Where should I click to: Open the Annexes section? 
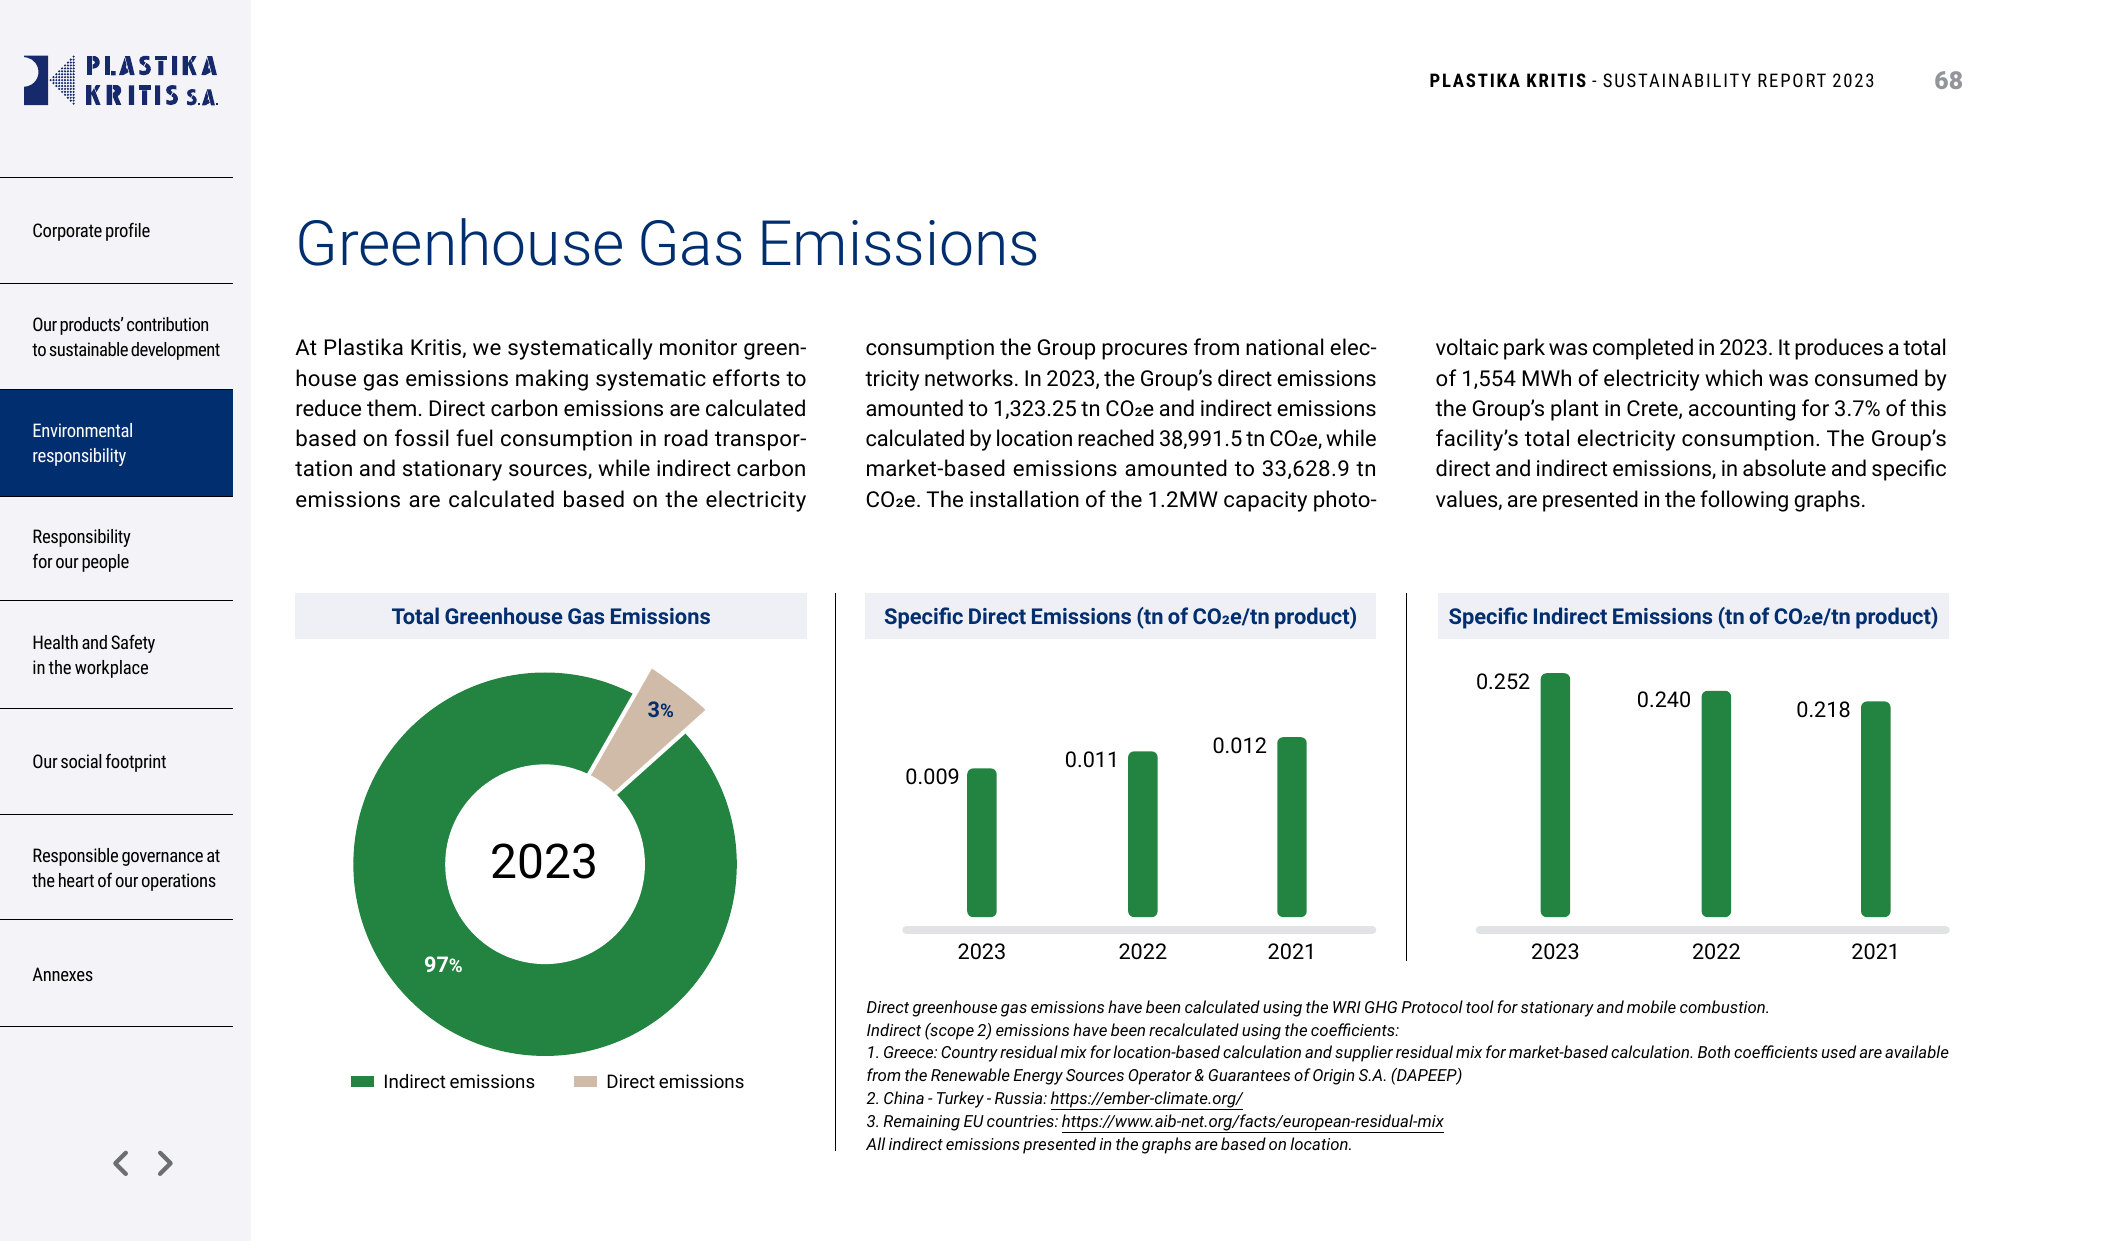[116, 974]
